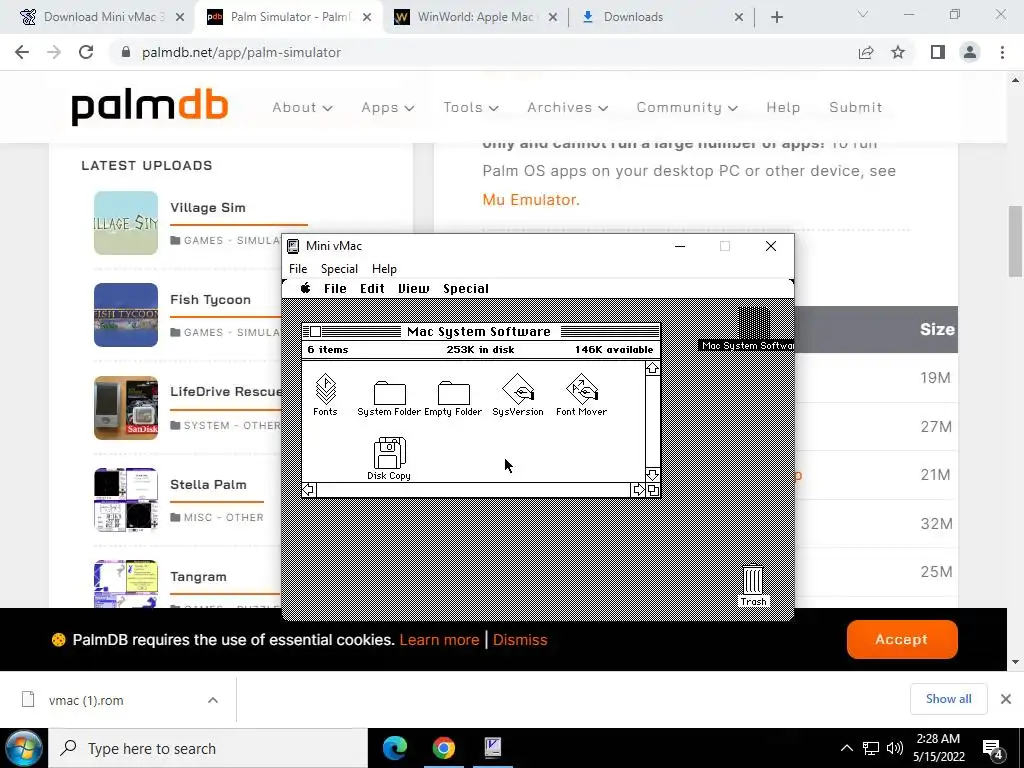Accept PalmDB cookies

(x=902, y=639)
